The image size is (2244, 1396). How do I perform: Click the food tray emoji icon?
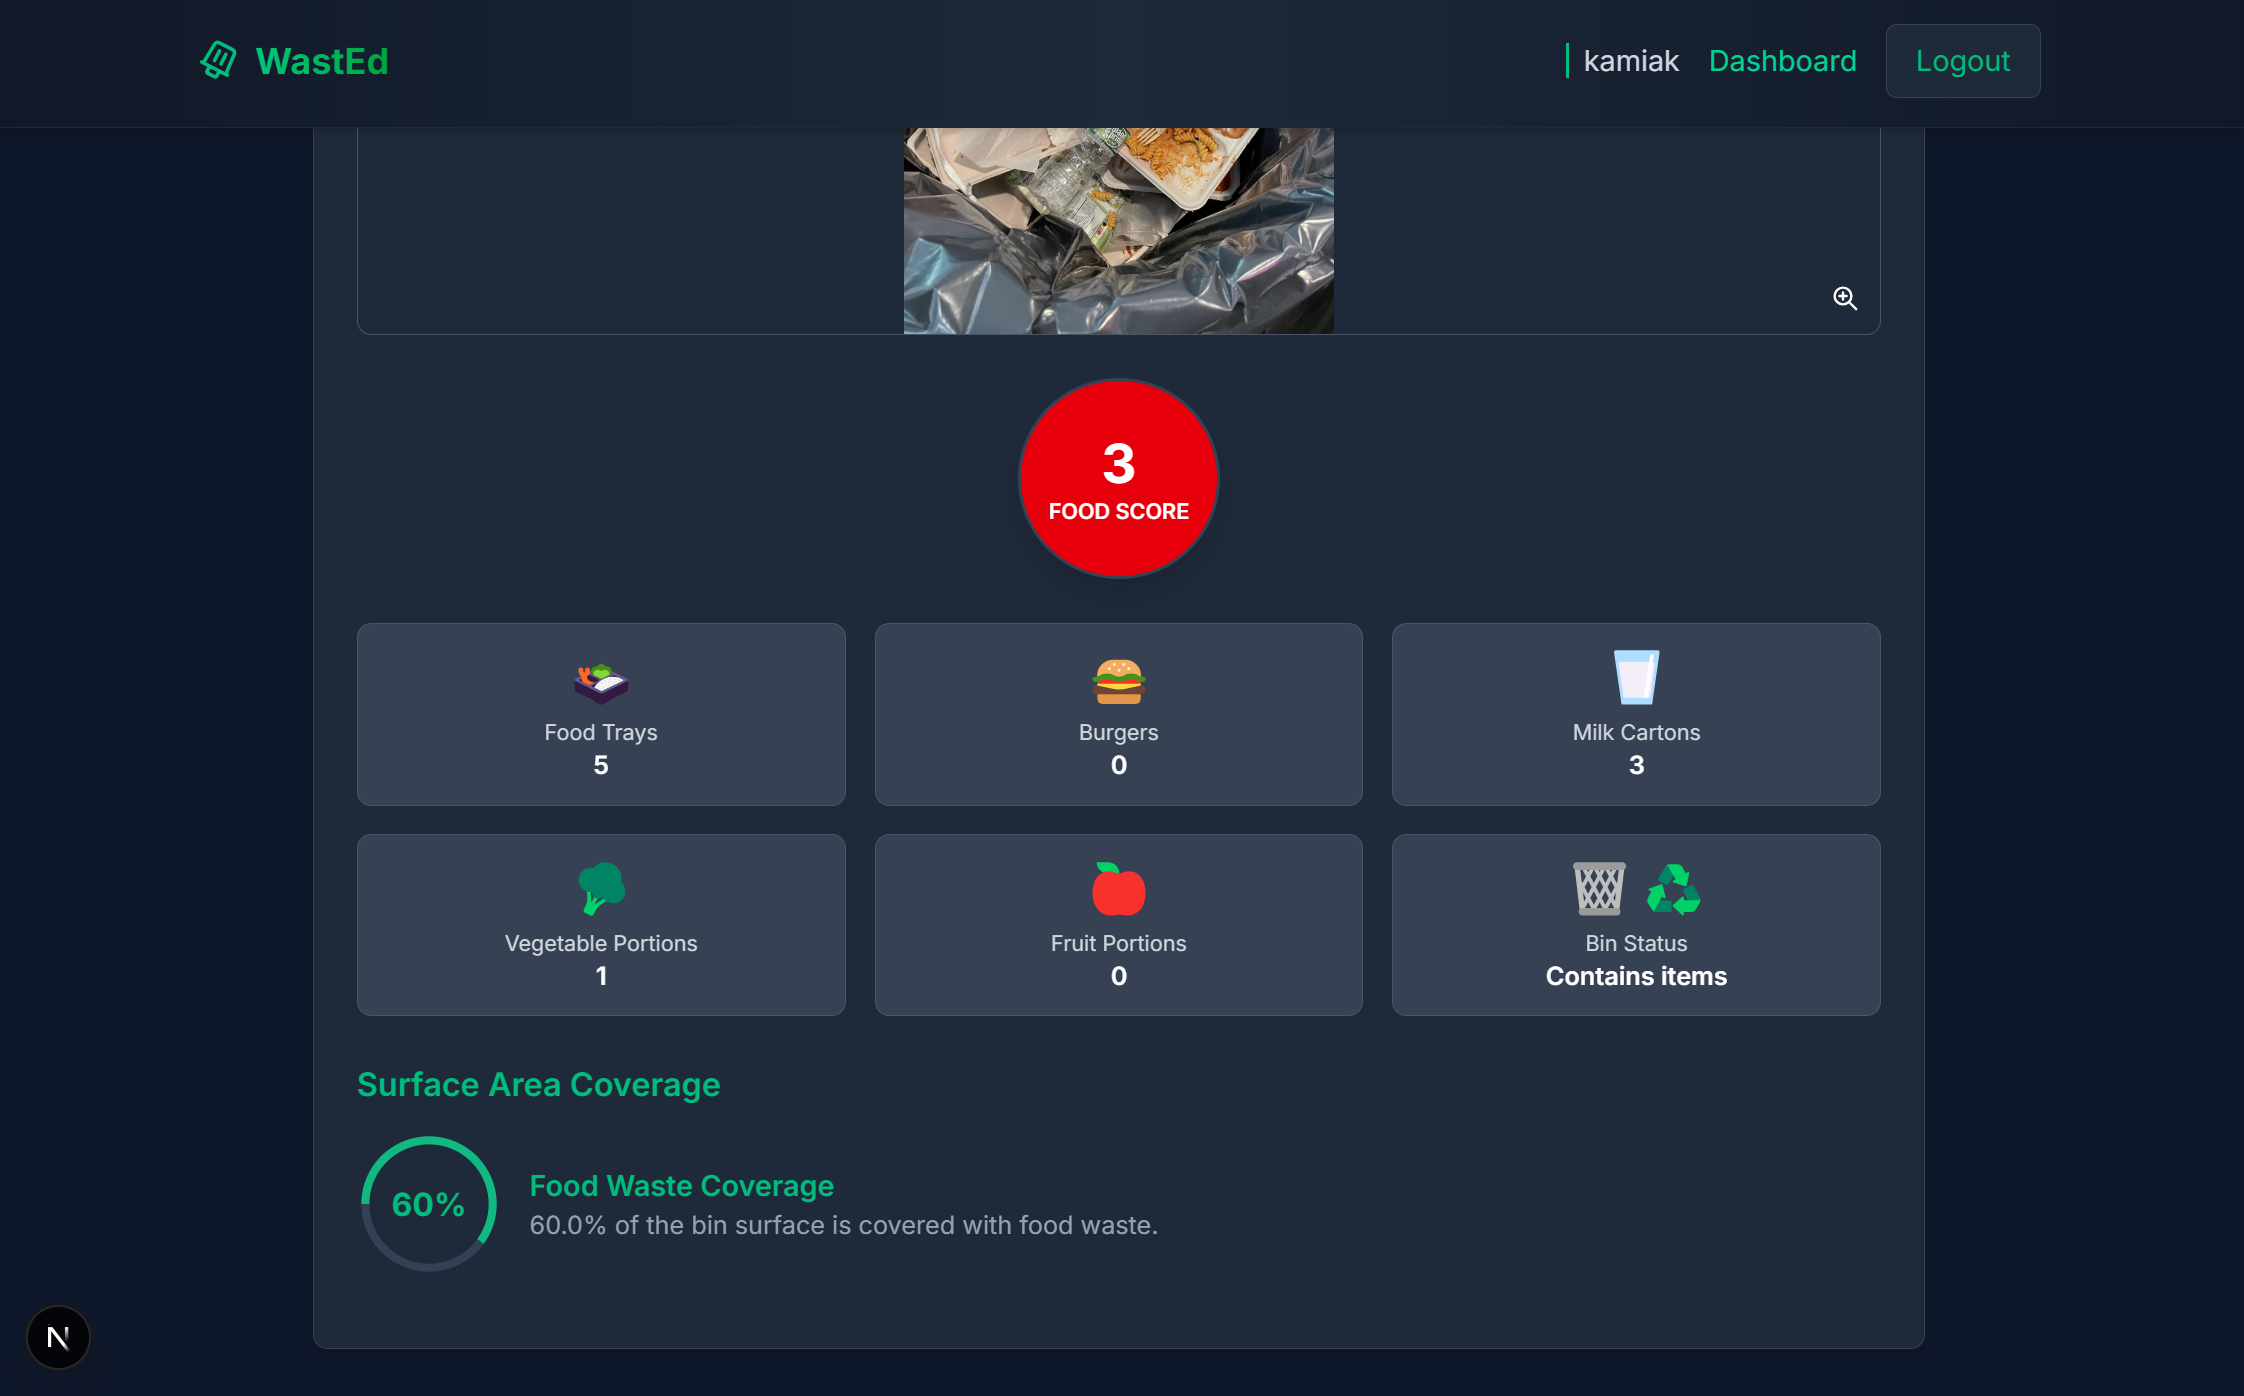pos(601,682)
